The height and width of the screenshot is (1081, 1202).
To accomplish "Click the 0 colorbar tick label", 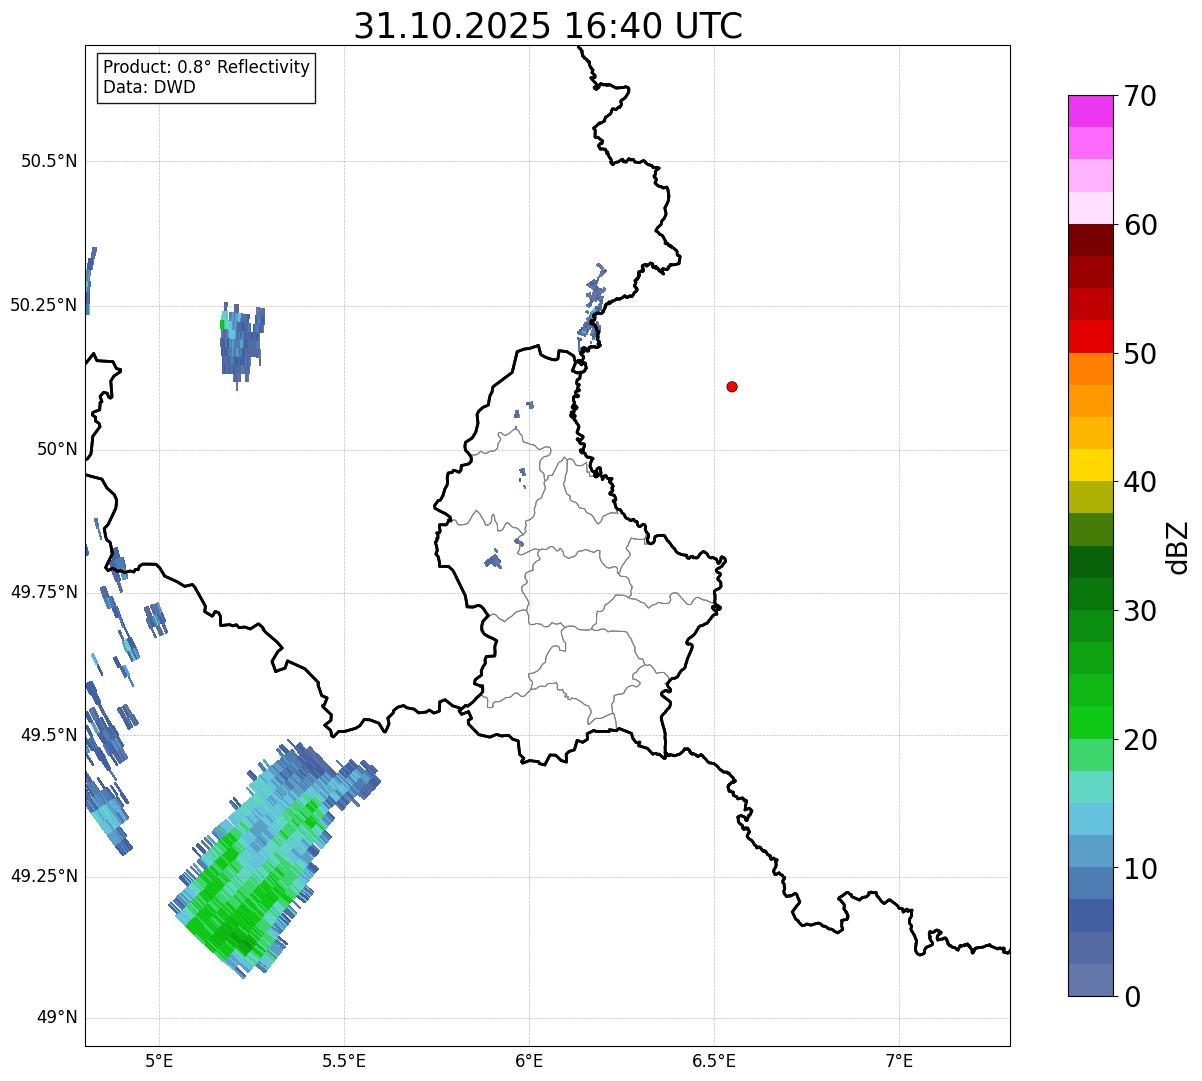I will point(1133,998).
